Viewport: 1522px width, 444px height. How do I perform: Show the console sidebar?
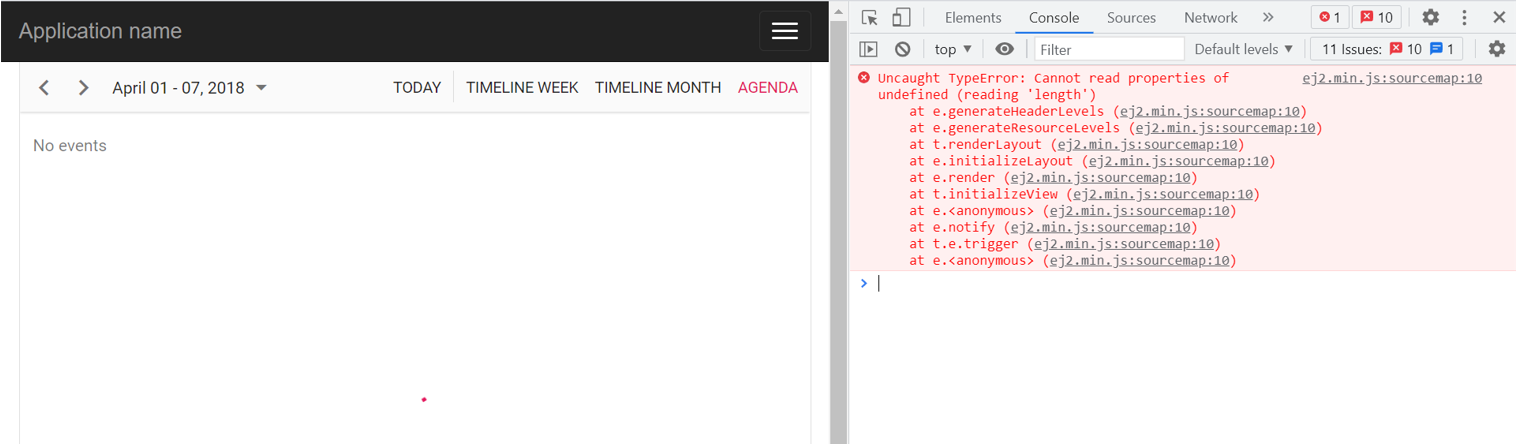pyautogui.click(x=868, y=49)
